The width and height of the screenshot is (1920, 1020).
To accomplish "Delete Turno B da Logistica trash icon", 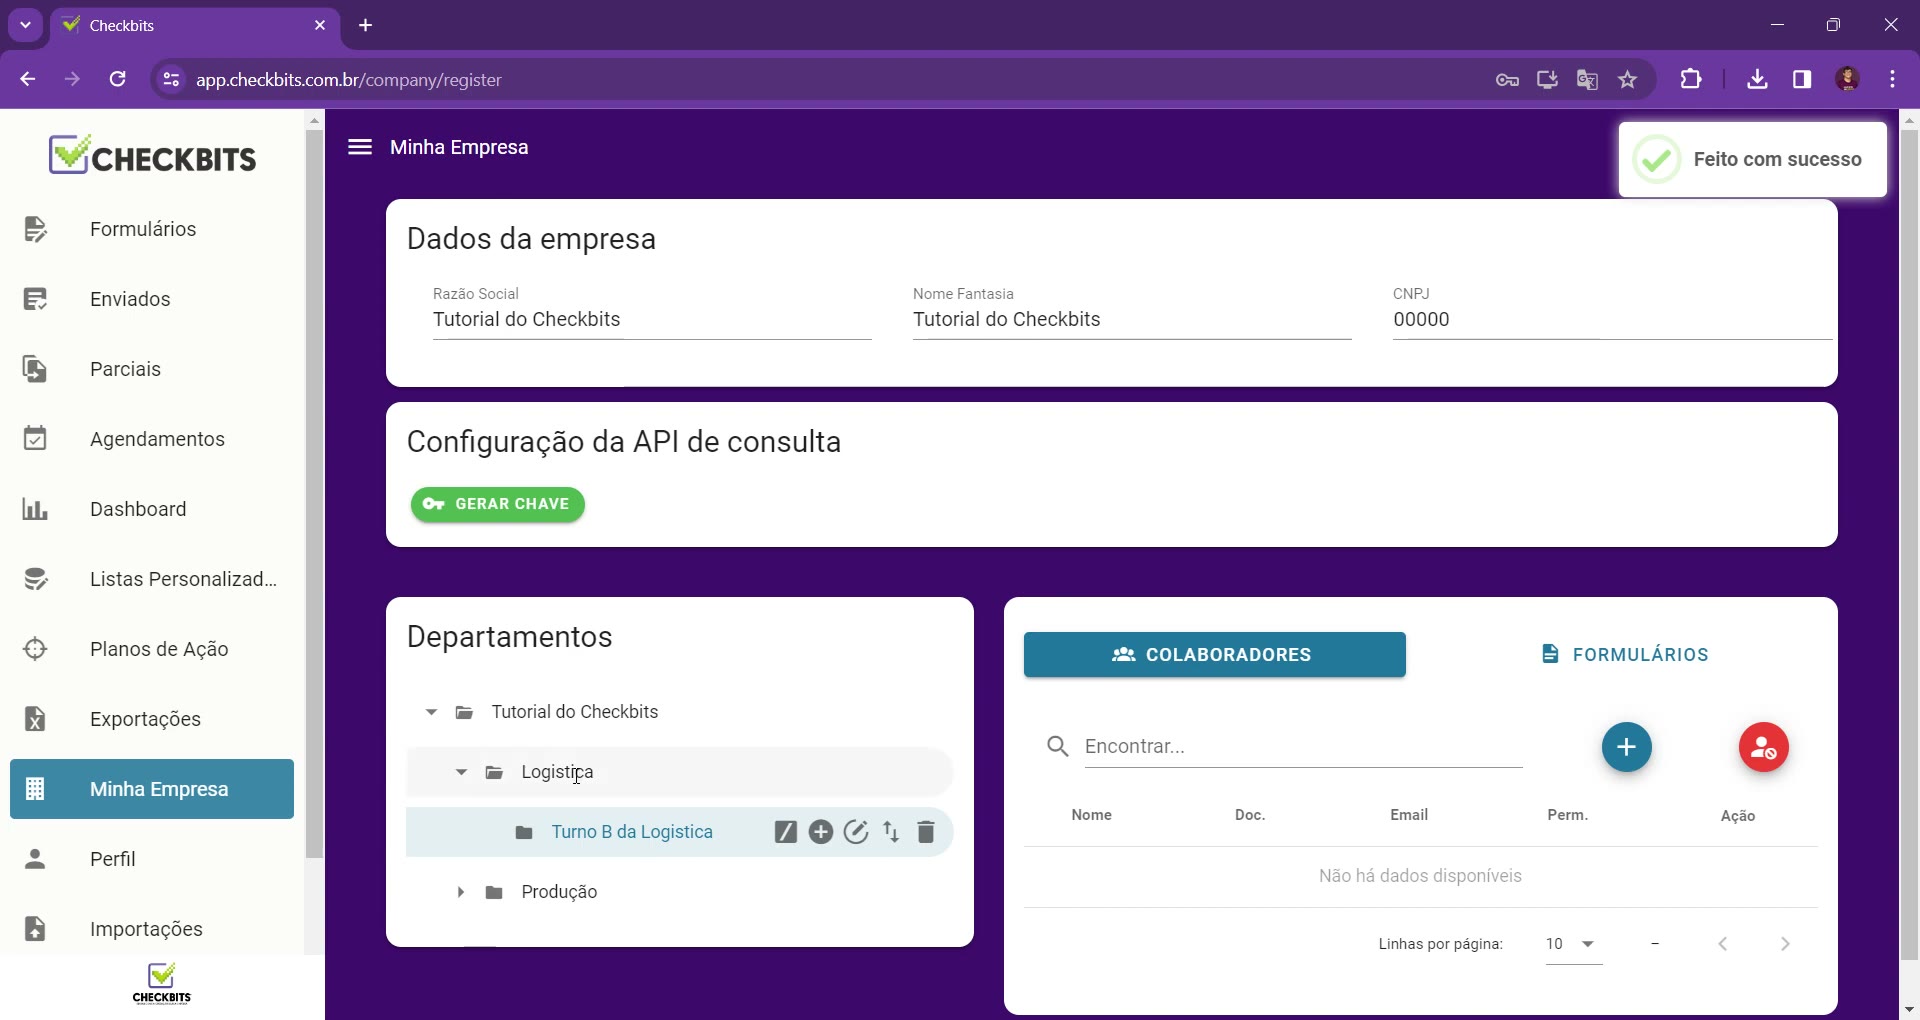I will (x=926, y=832).
